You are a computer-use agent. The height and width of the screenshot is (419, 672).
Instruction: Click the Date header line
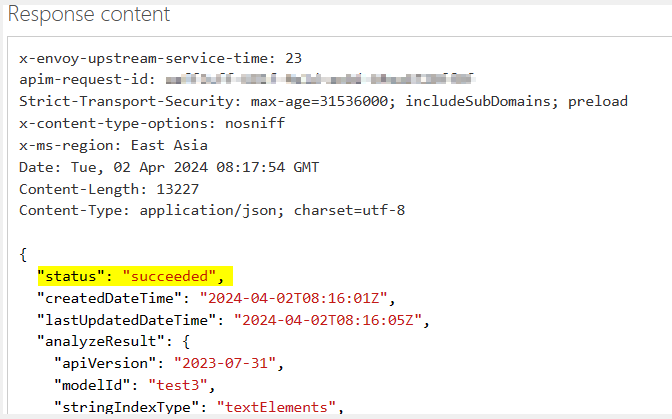pos(169,167)
